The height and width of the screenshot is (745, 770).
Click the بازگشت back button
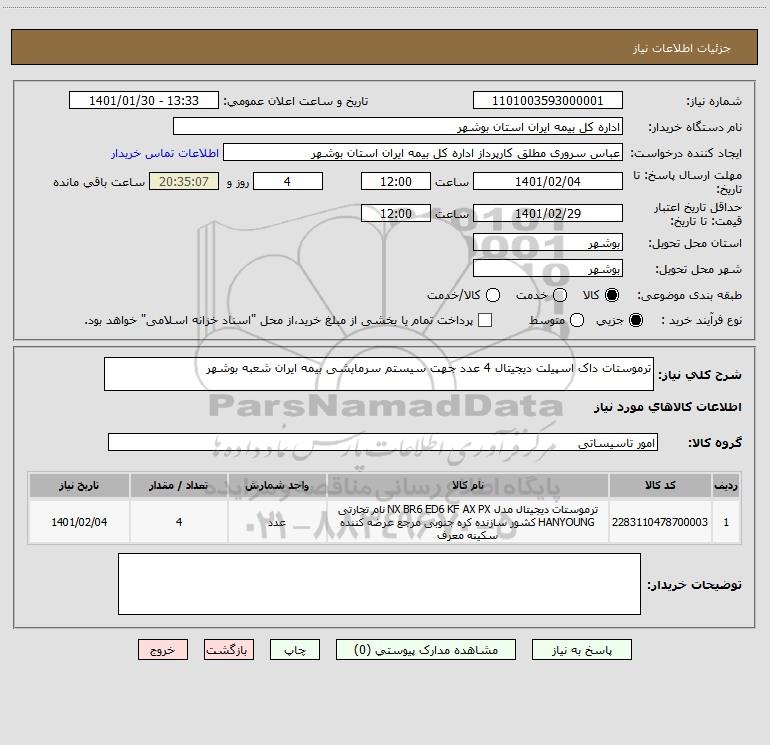pyautogui.click(x=229, y=650)
